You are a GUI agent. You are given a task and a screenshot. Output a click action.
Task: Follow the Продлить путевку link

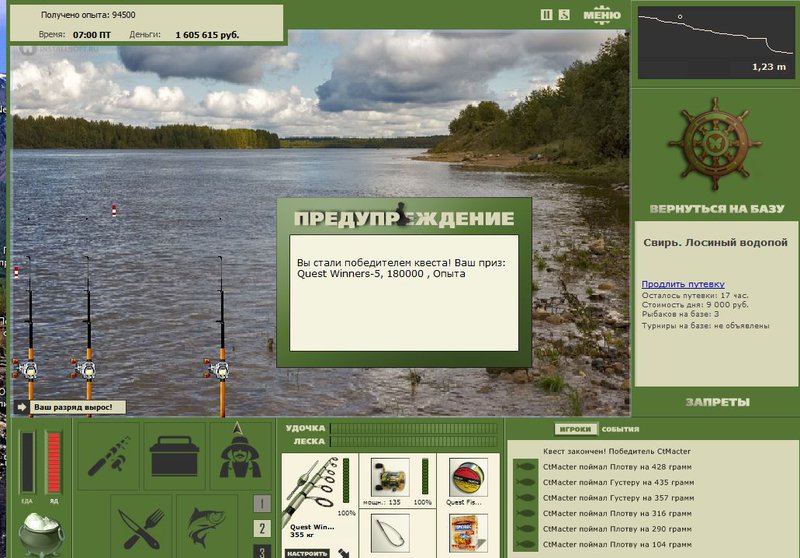coord(683,284)
